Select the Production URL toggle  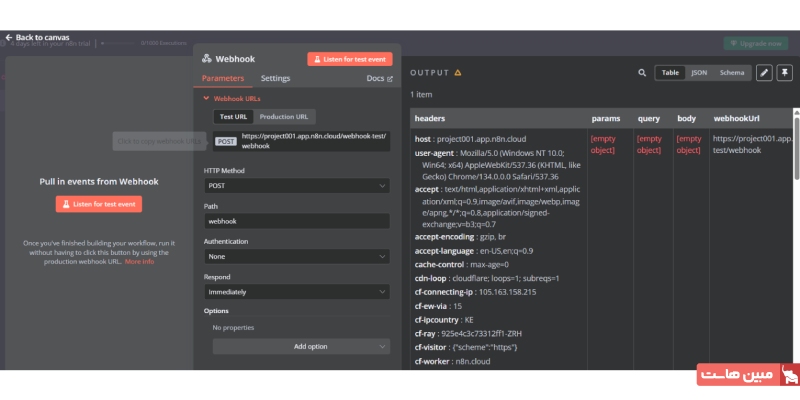coord(284,116)
